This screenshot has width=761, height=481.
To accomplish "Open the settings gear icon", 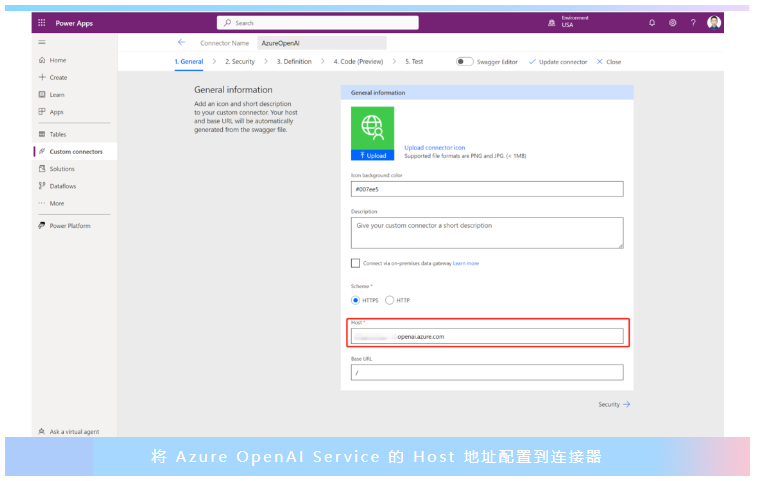I will pyautogui.click(x=672, y=23).
